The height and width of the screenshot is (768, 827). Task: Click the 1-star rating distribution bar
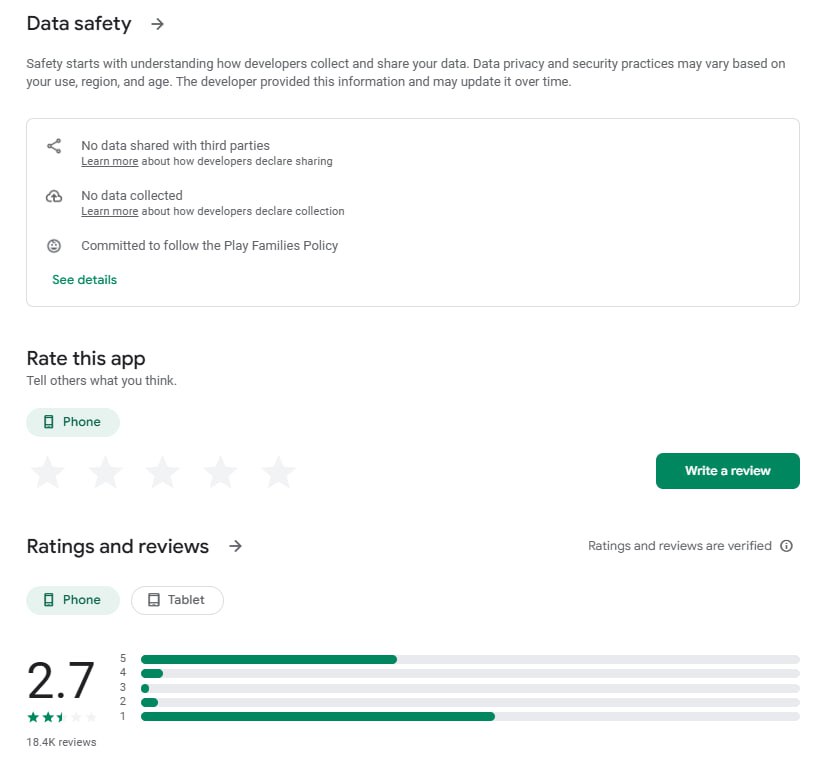[470, 716]
